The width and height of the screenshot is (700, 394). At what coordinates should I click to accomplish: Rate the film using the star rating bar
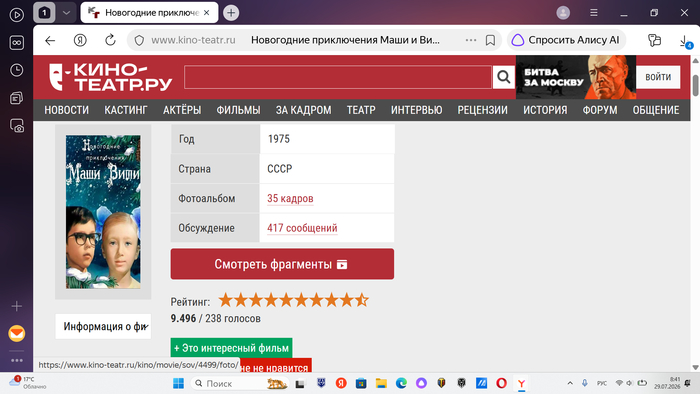[293, 300]
